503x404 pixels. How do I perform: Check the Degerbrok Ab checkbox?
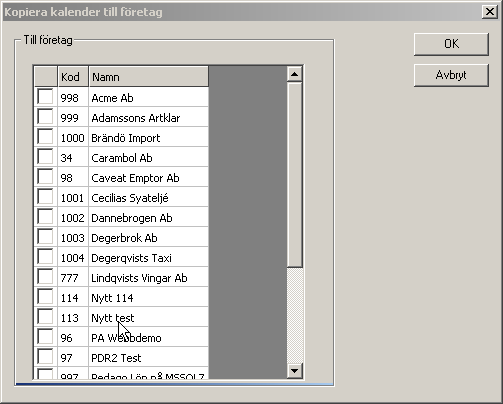pos(45,237)
